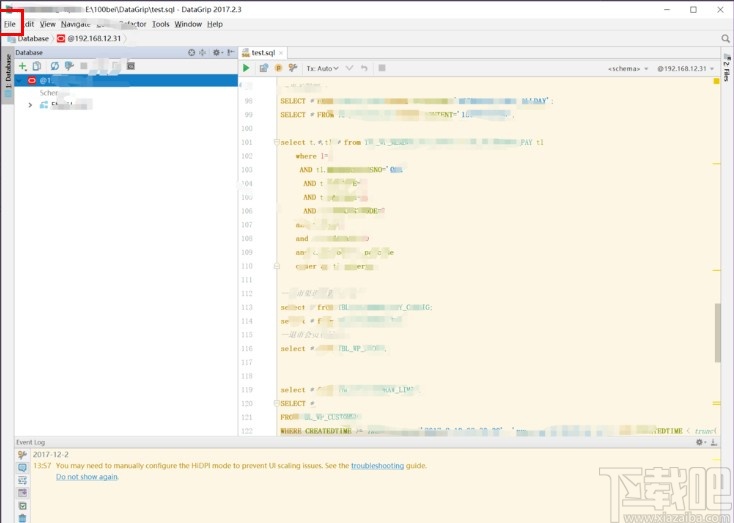Hide the Database panel using the pin icon
734x523 pixels.
point(231,52)
